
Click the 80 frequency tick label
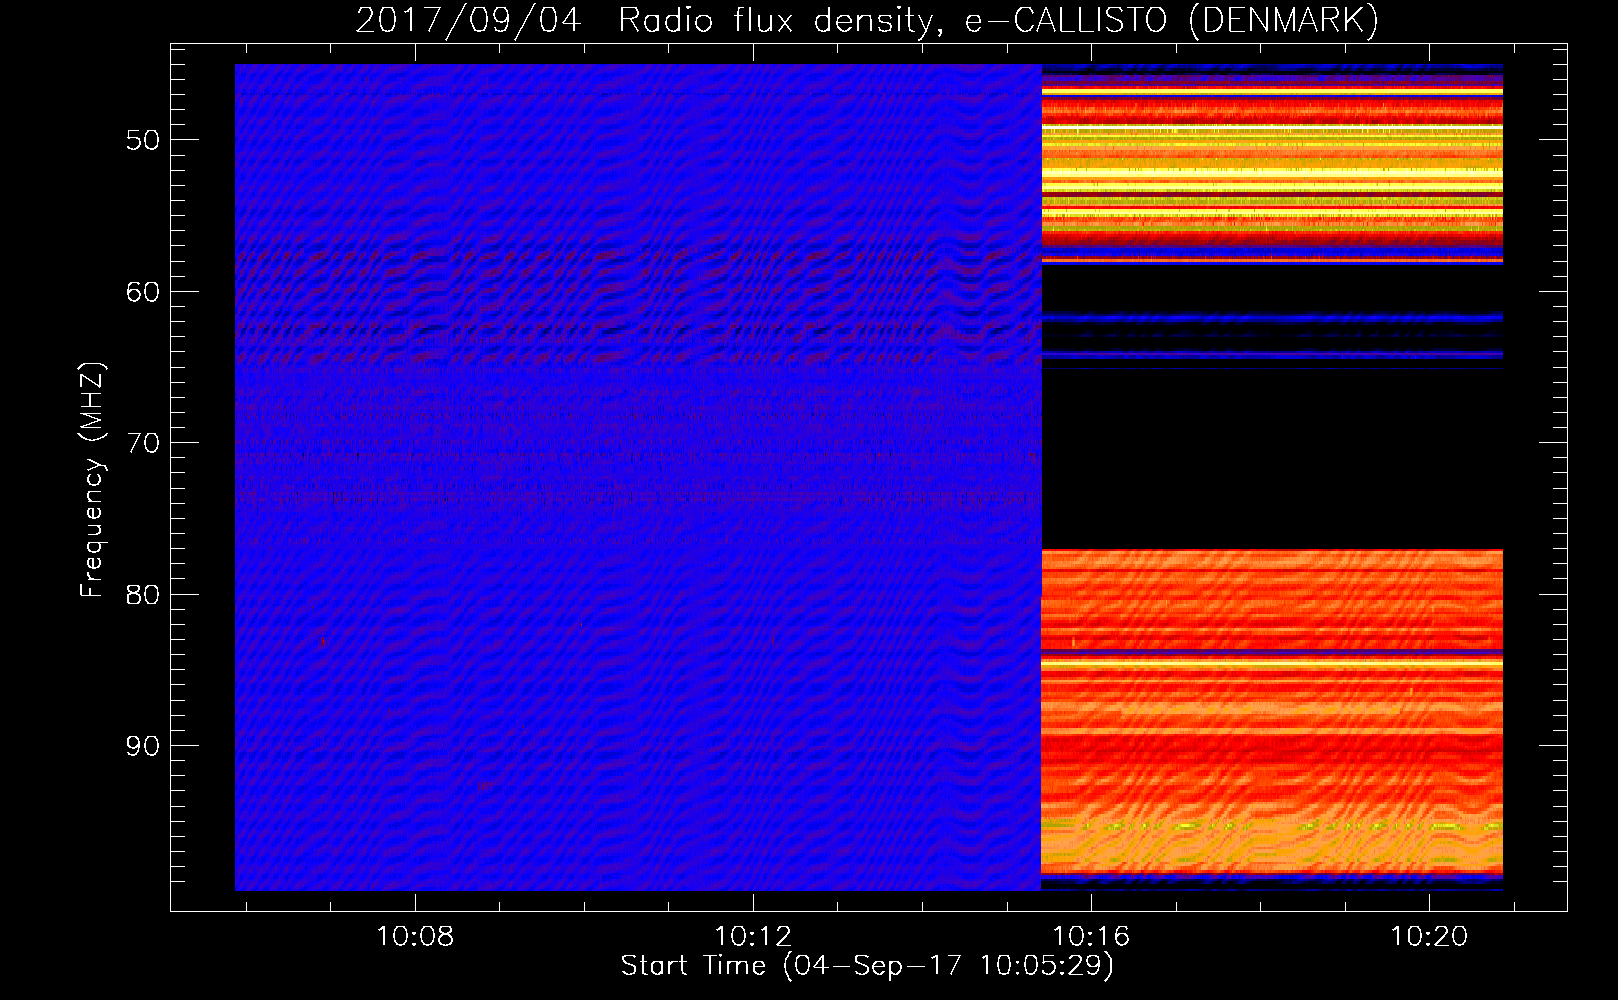(x=143, y=595)
